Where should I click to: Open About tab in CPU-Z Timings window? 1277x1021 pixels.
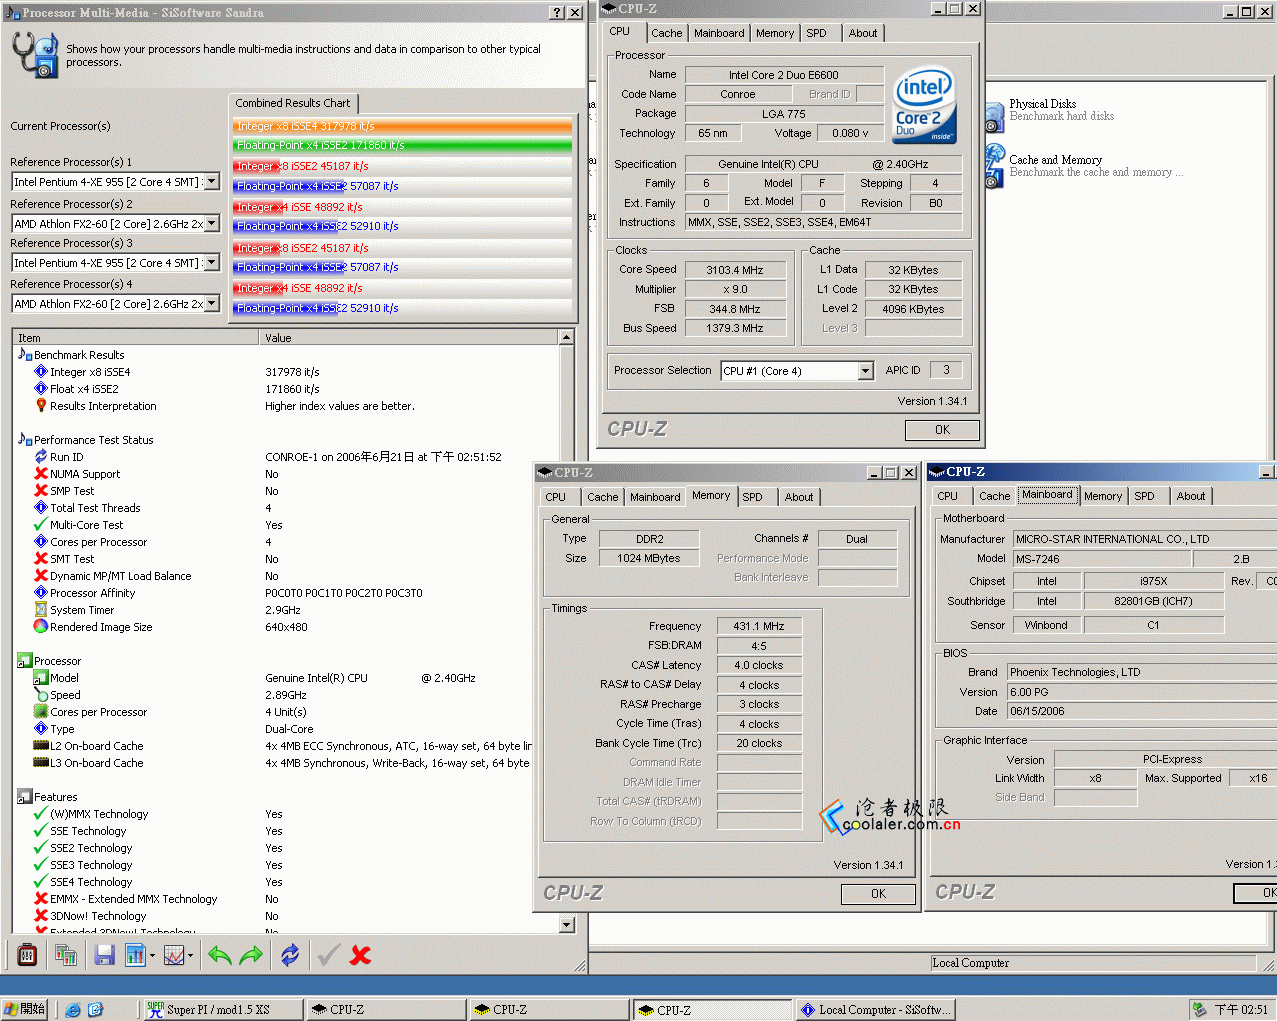click(x=799, y=497)
